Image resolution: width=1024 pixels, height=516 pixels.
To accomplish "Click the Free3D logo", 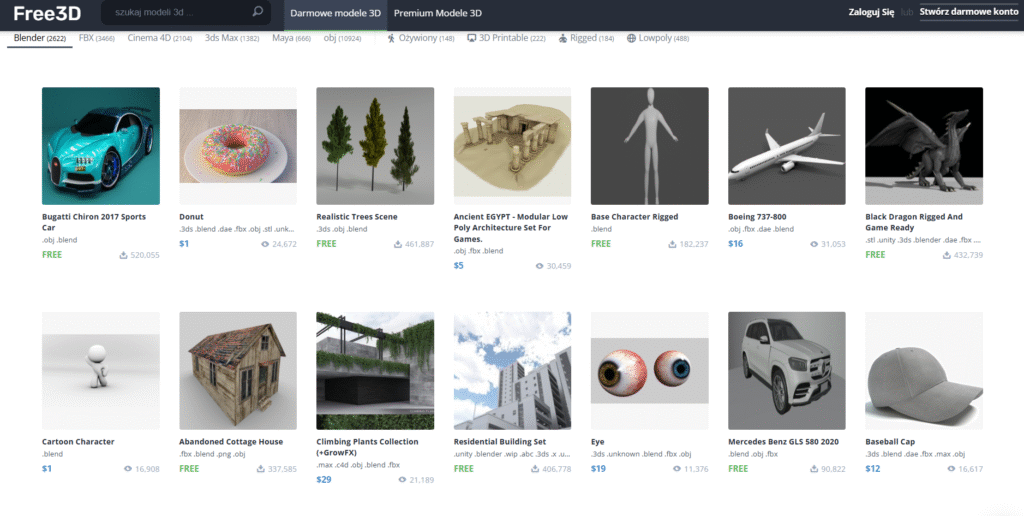I will [48, 13].
